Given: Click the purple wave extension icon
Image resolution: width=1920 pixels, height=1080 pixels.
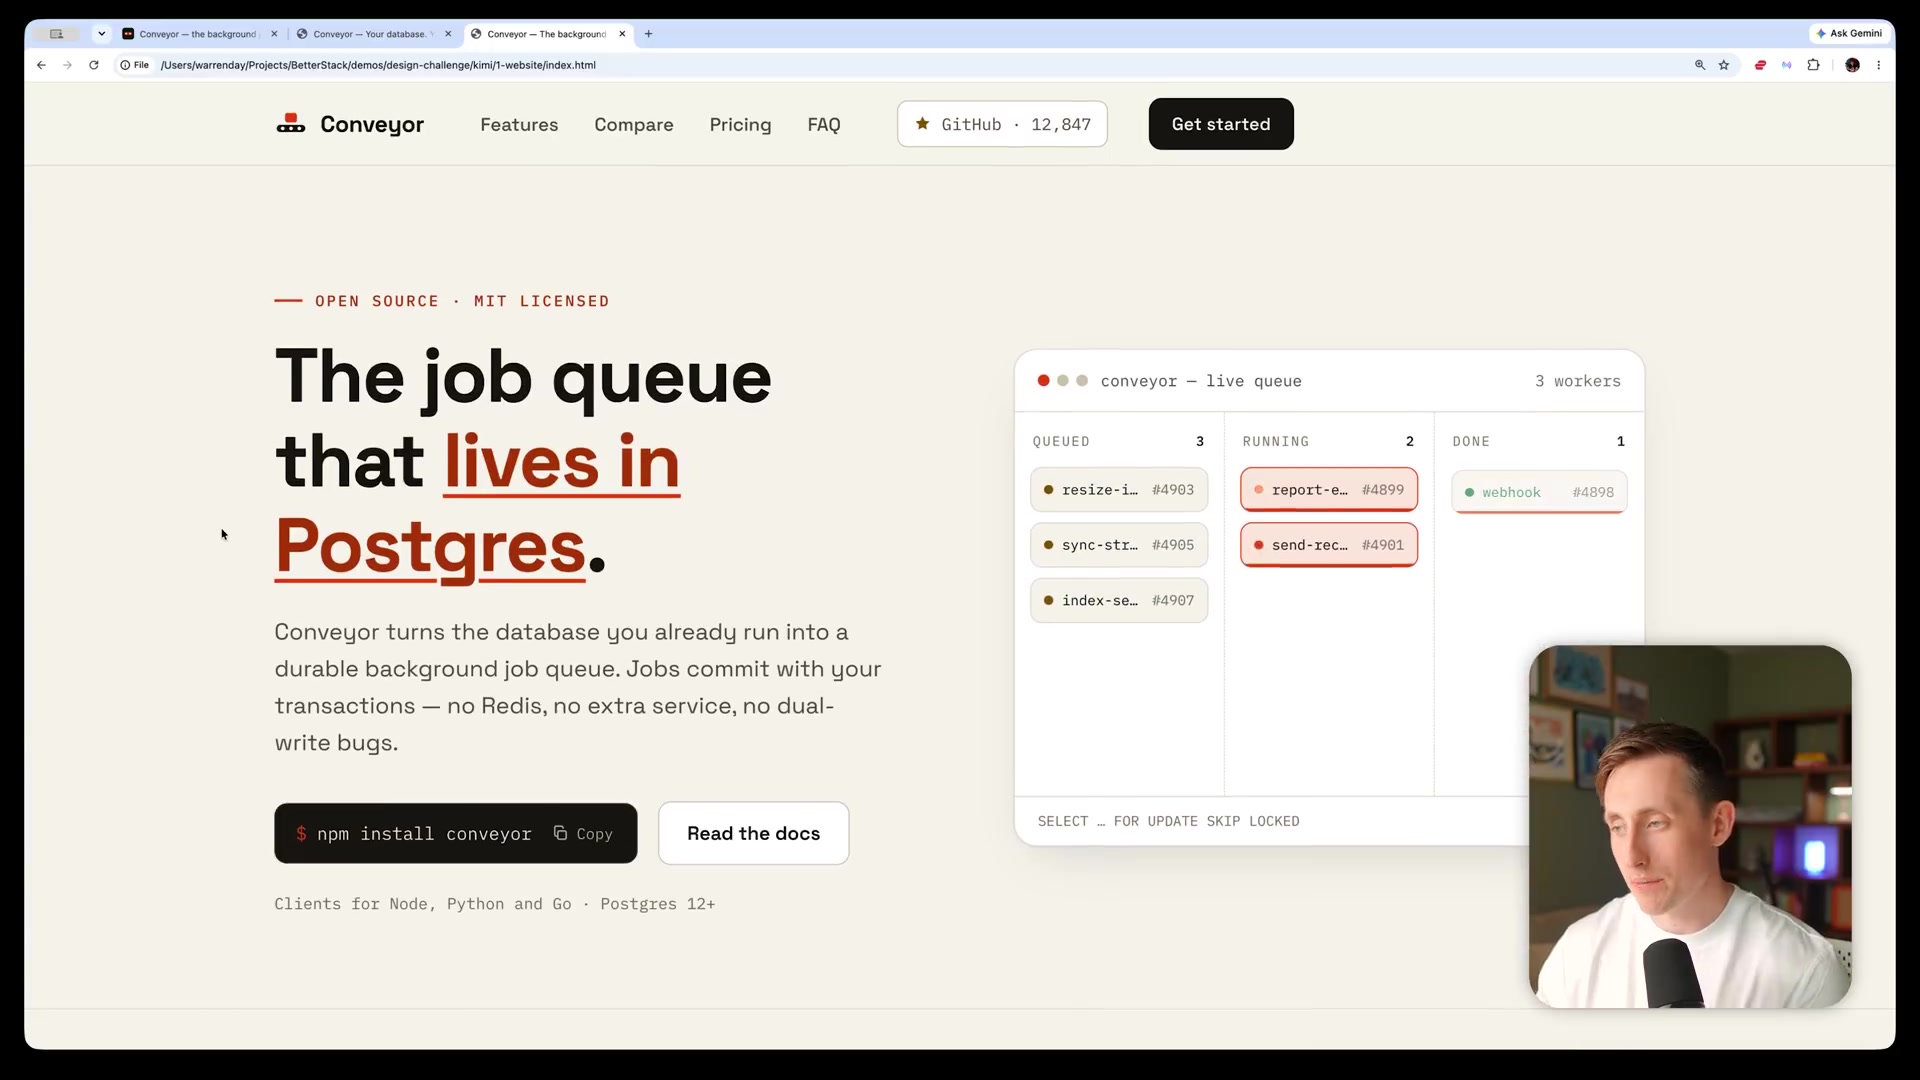Looking at the screenshot, I should (1786, 65).
